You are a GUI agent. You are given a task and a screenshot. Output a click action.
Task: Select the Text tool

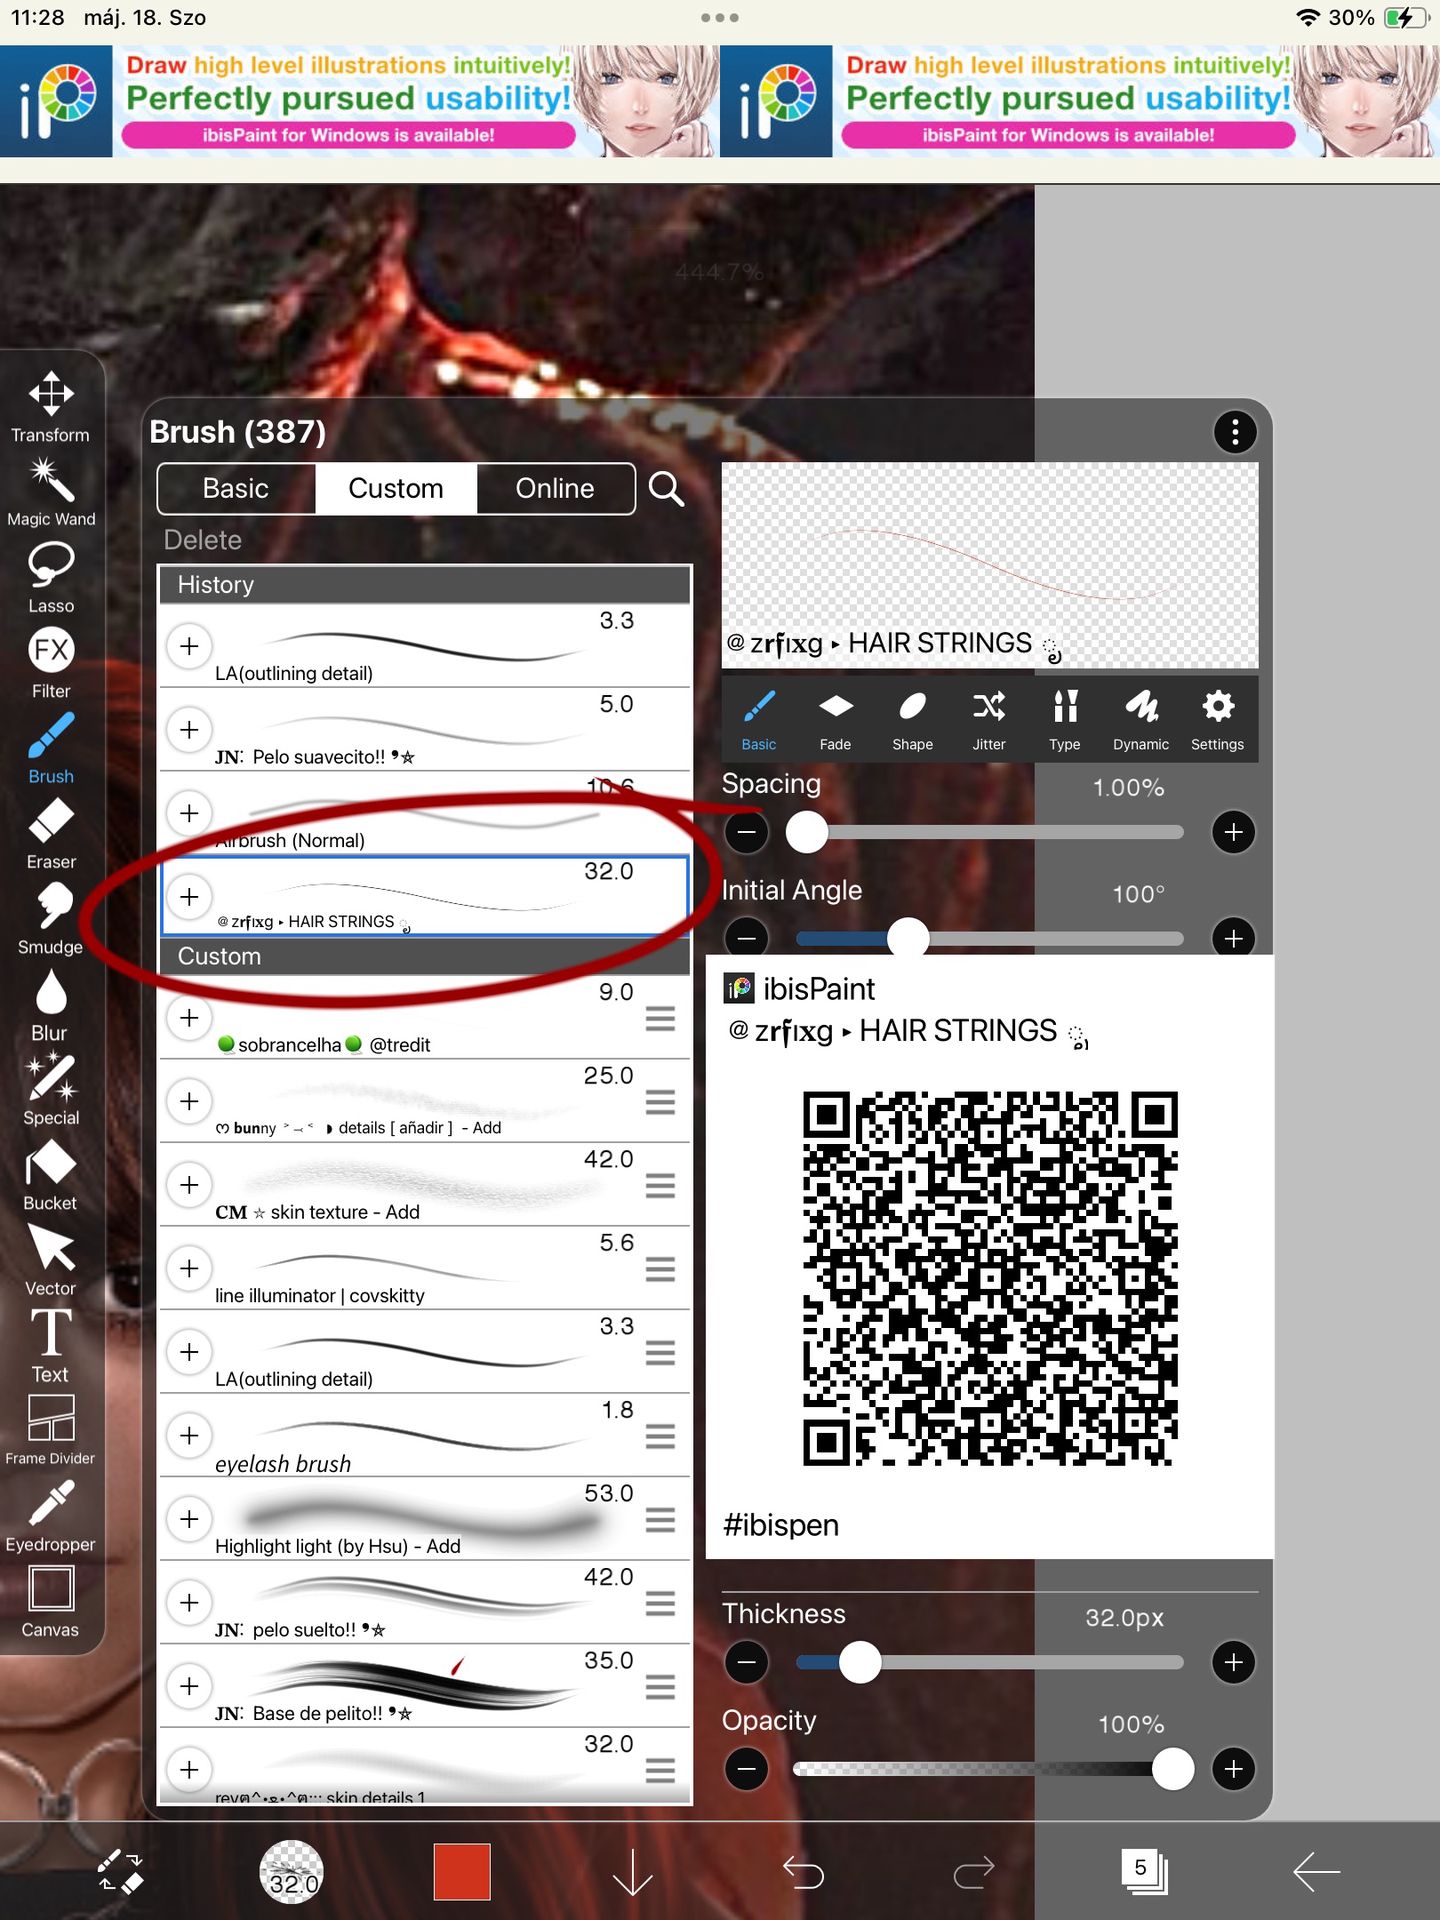click(x=51, y=1346)
